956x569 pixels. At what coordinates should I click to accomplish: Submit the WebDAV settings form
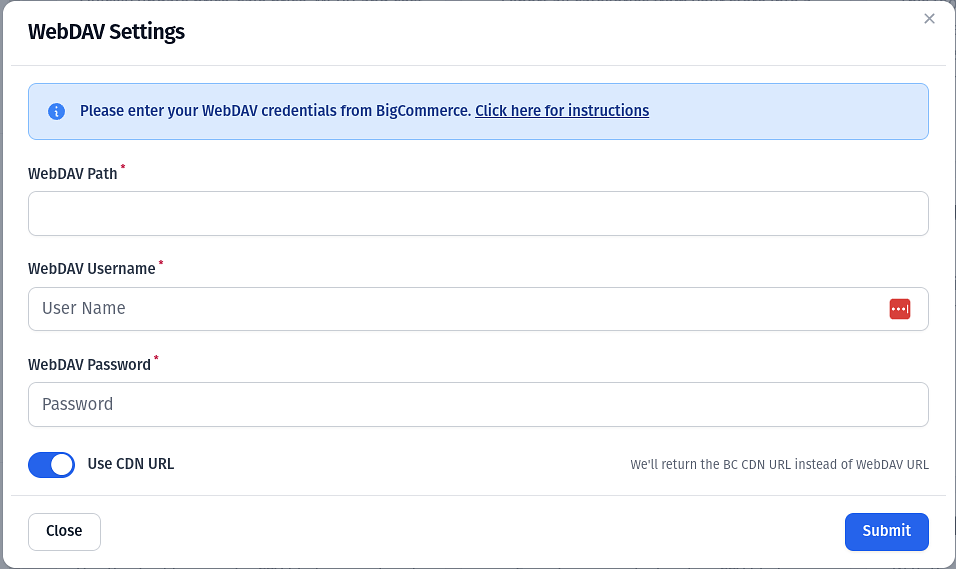[886, 532]
